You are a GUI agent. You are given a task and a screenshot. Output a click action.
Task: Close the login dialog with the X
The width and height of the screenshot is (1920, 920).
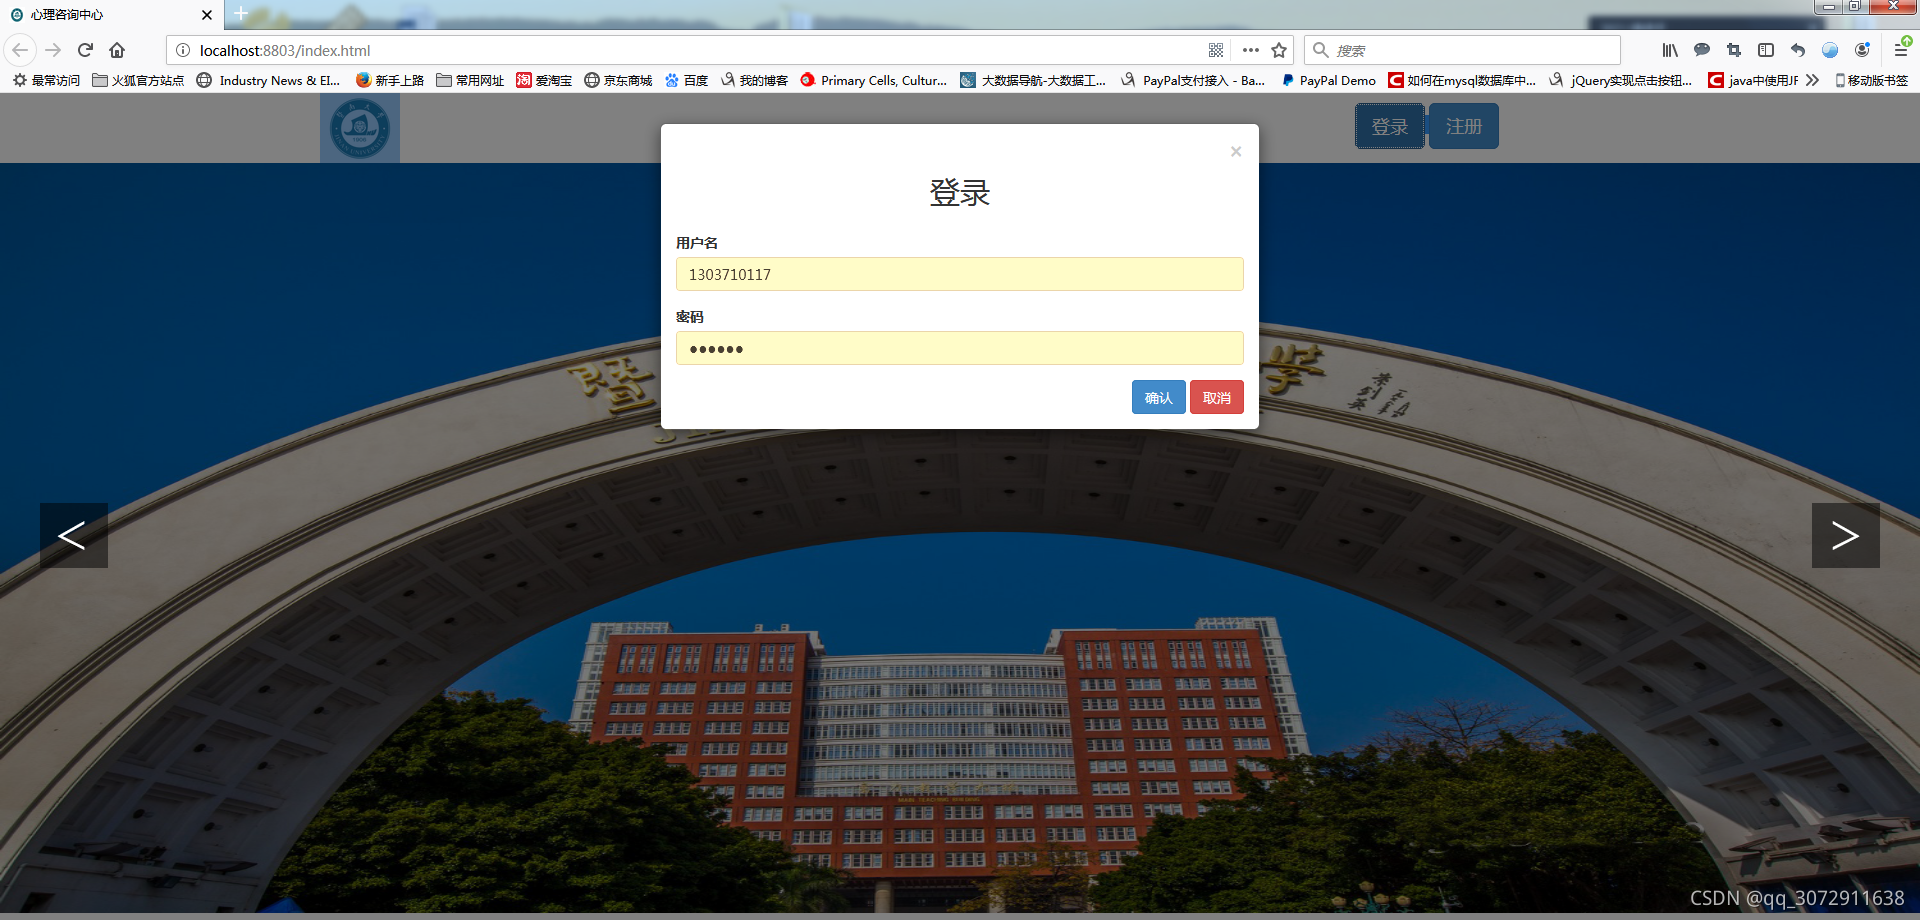pos(1236,151)
